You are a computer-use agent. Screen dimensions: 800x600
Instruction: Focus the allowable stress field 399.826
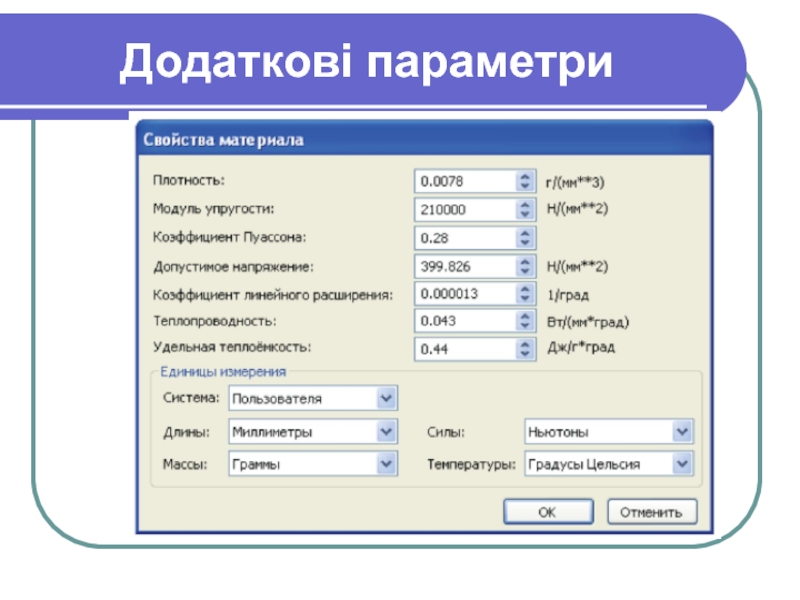pyautogui.click(x=464, y=267)
